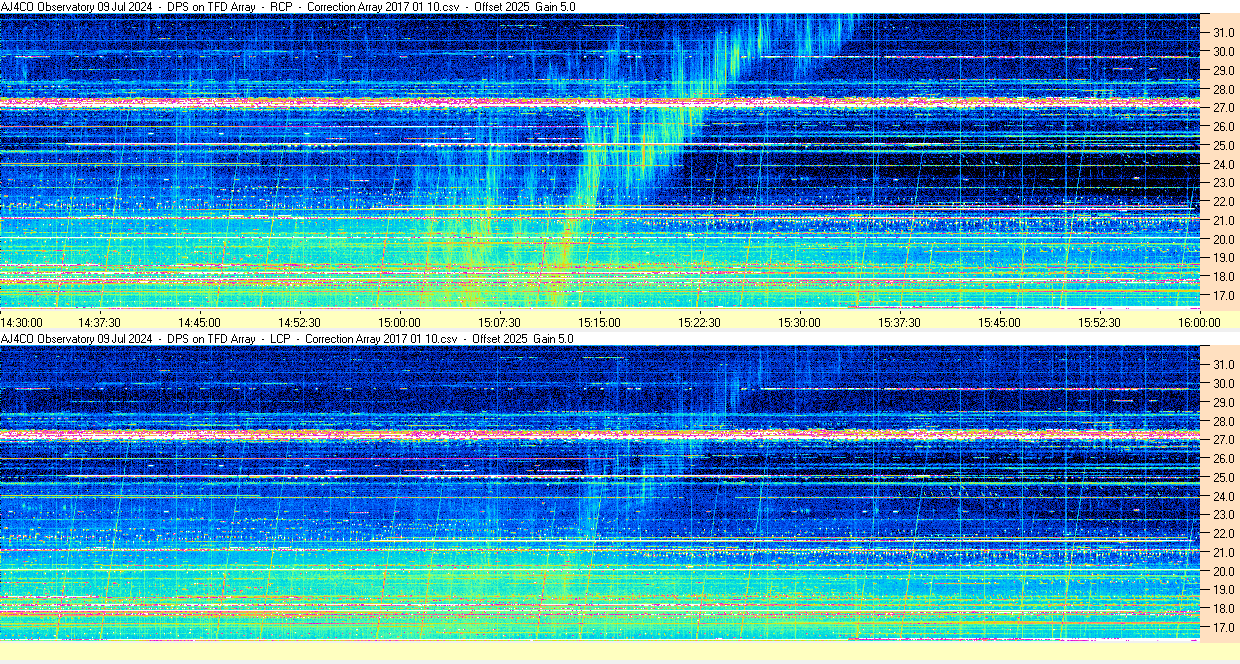Pick the 20.0 frequency label in LCP panel
1240x664 pixels.
click(x=1224, y=571)
